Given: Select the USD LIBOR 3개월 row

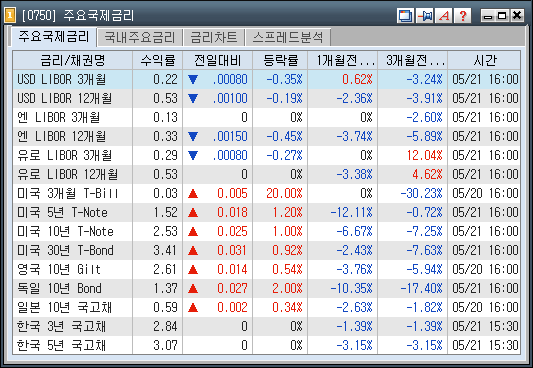Looking at the screenshot, I should pos(266,80).
